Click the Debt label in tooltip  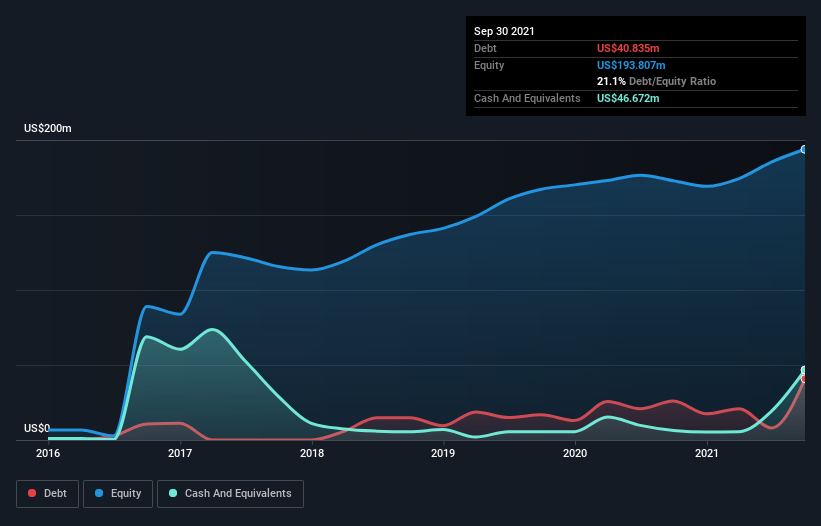pos(485,48)
